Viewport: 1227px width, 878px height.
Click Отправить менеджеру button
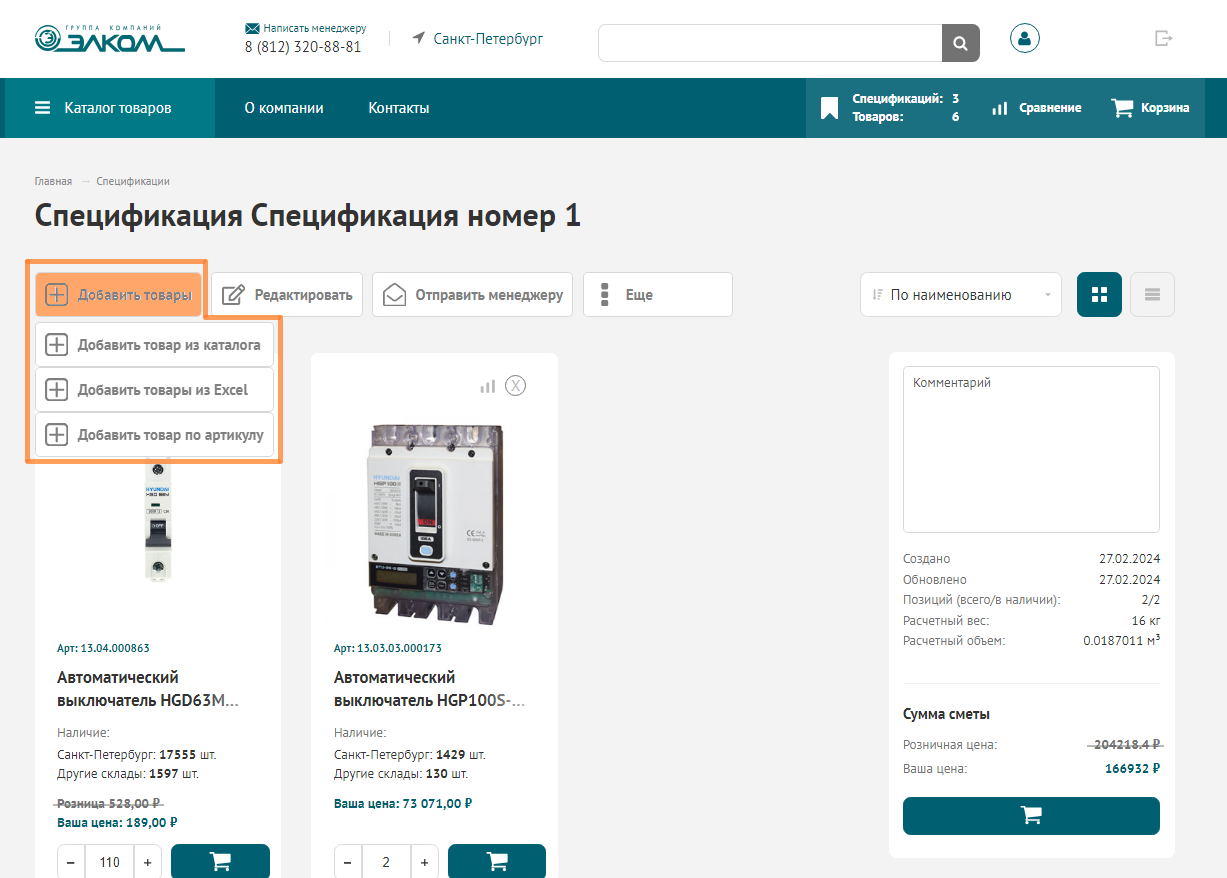[472, 295]
